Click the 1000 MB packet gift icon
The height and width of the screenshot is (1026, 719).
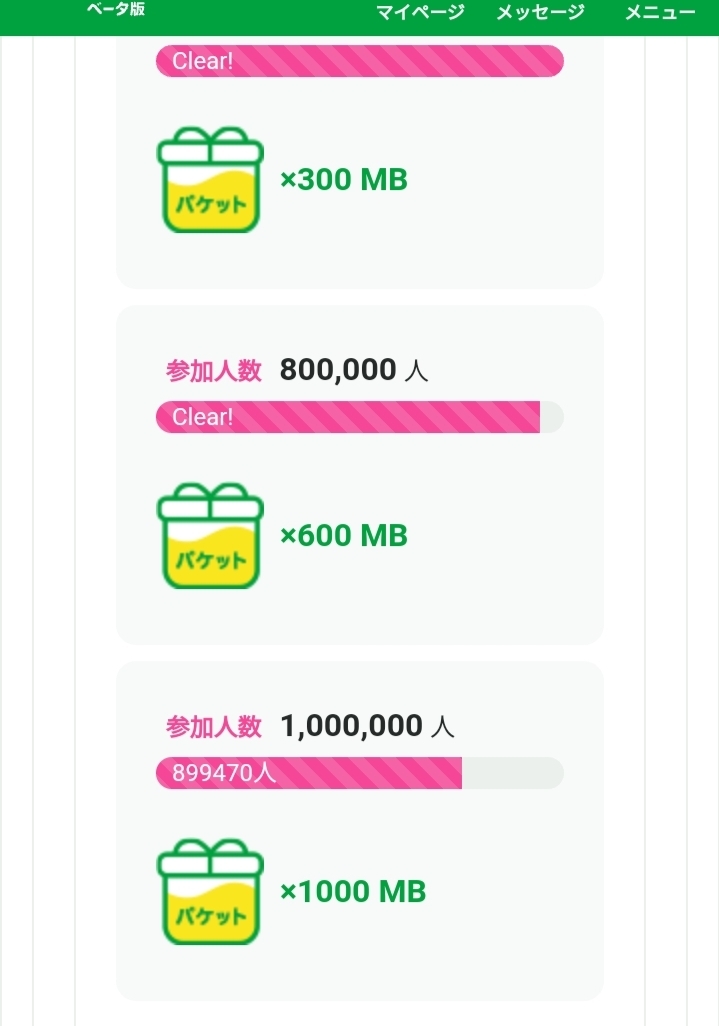[x=210, y=892]
